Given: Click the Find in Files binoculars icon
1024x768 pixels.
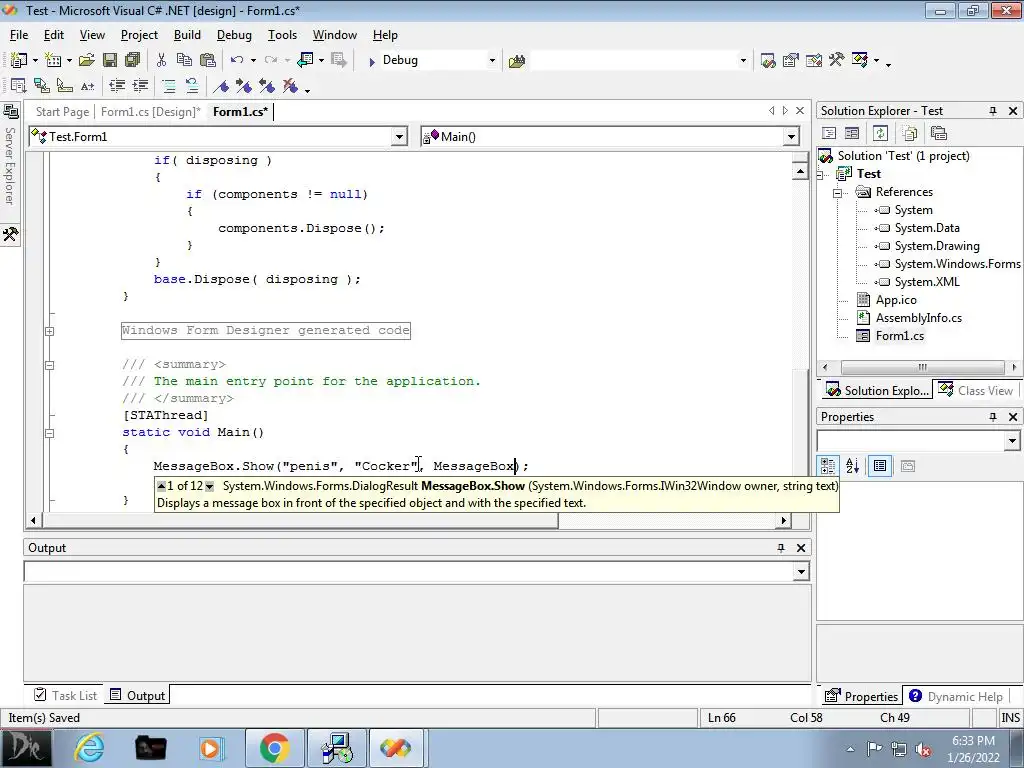Looking at the screenshot, I should pyautogui.click(x=517, y=61).
